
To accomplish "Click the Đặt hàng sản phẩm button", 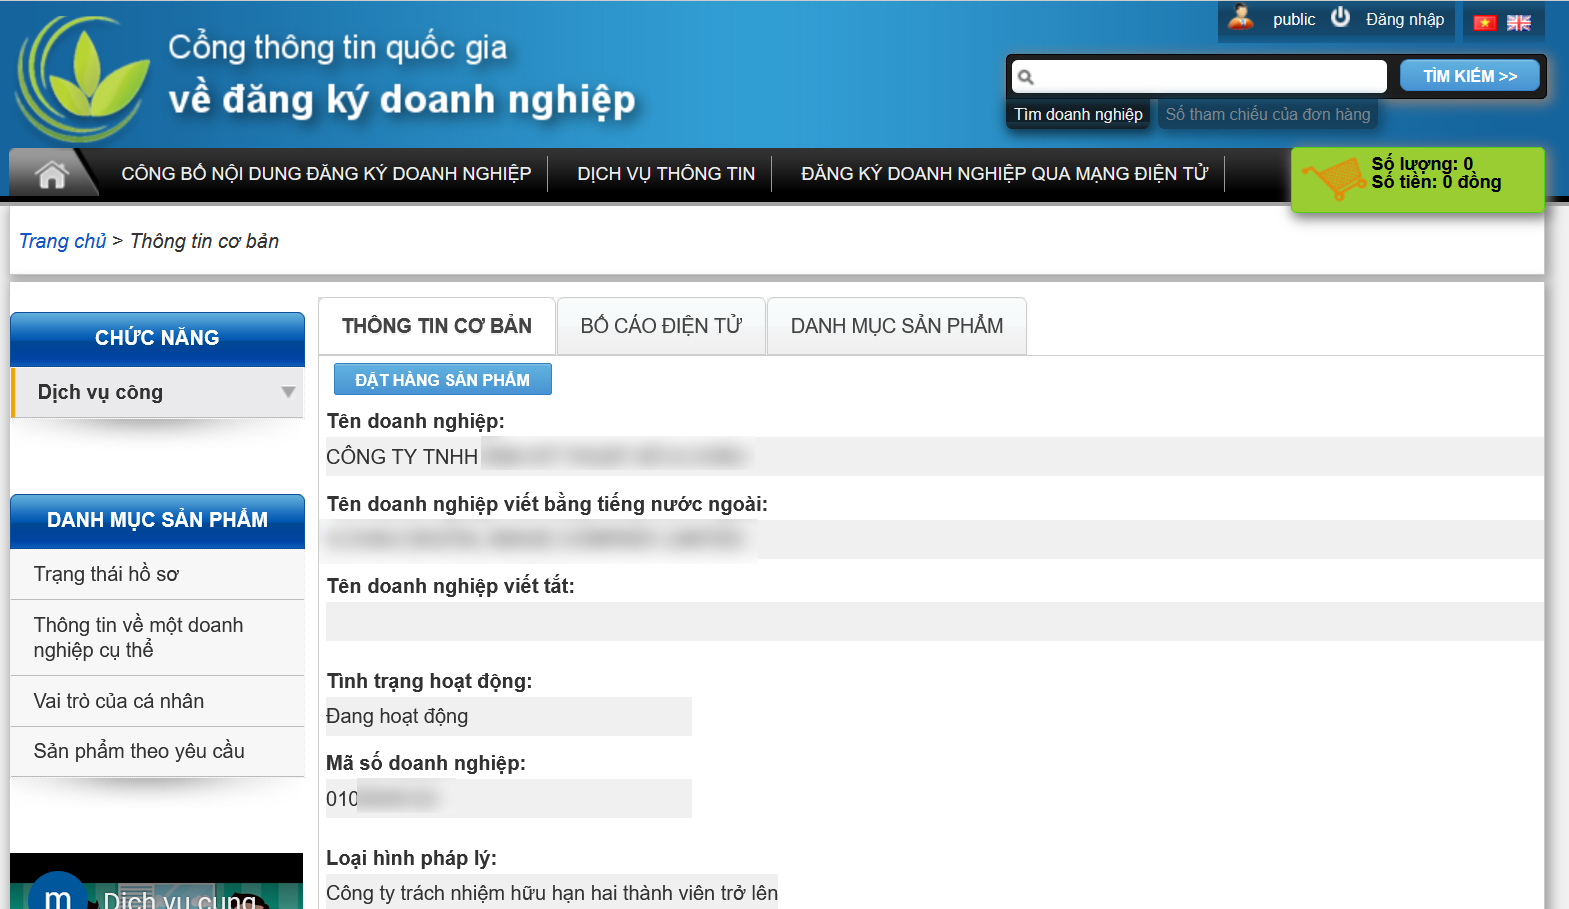I will tap(442, 380).
